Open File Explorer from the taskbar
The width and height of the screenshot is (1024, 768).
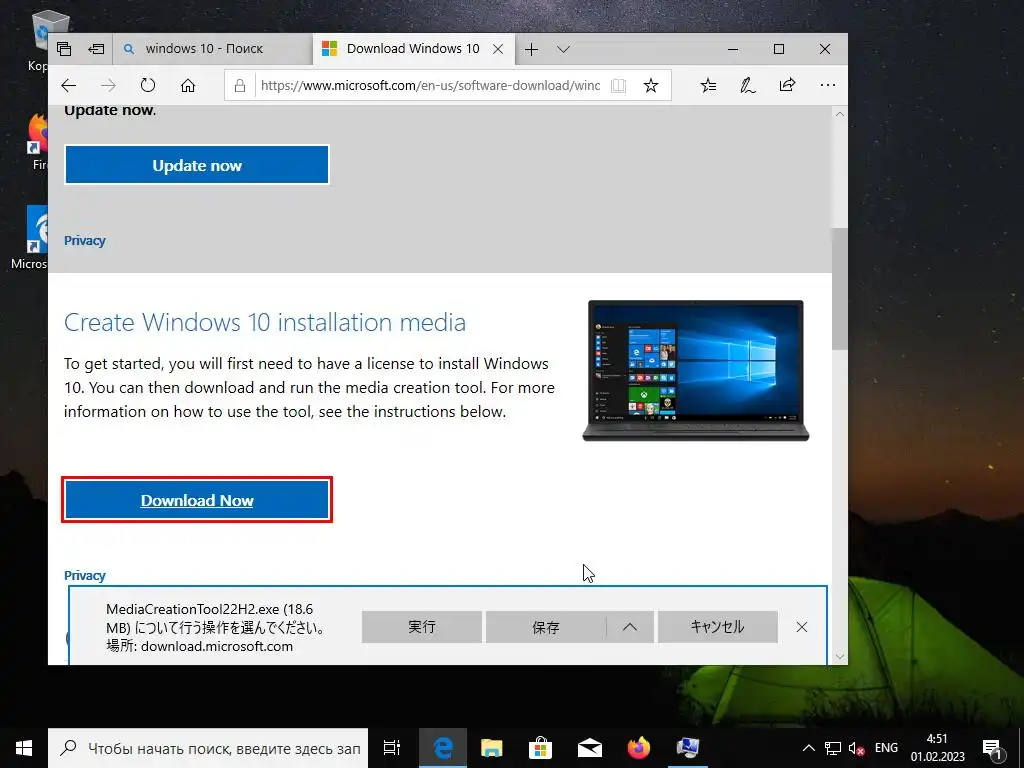pos(492,748)
